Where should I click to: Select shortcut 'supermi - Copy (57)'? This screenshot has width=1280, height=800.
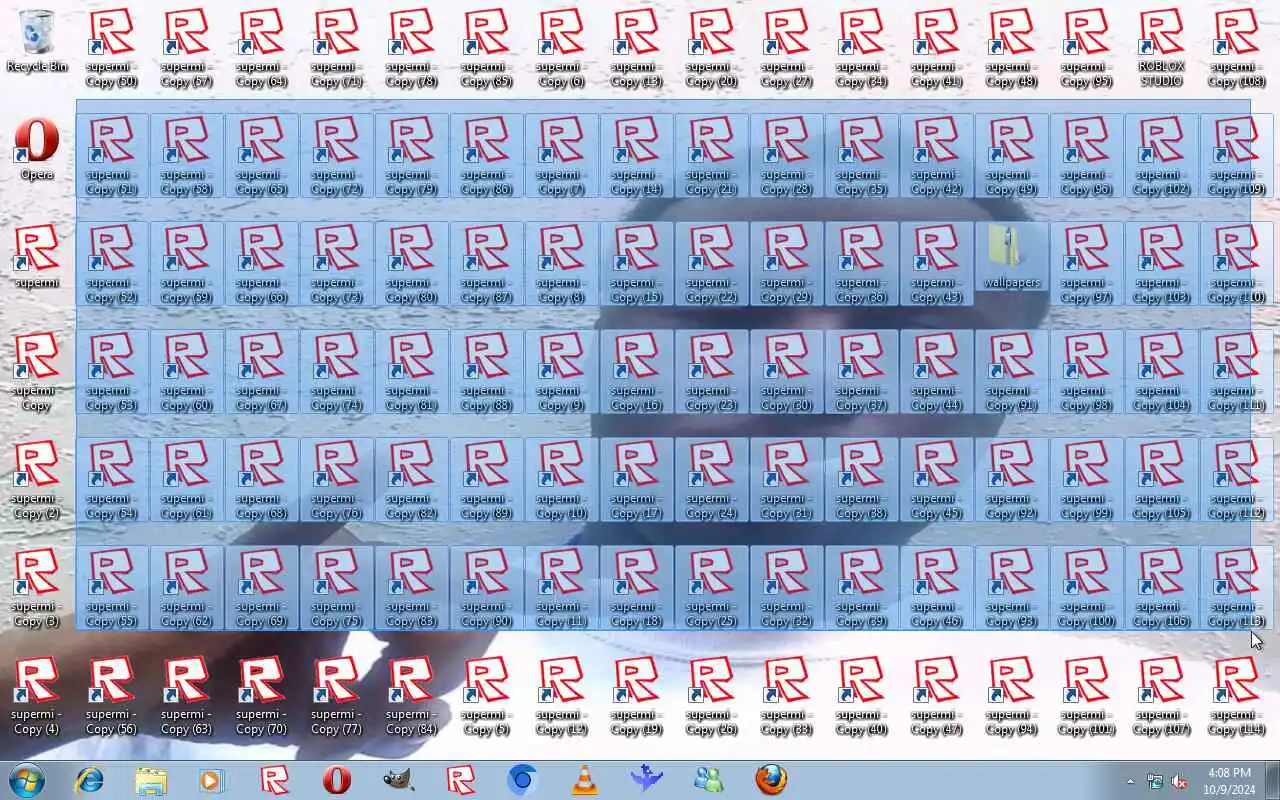(187, 48)
